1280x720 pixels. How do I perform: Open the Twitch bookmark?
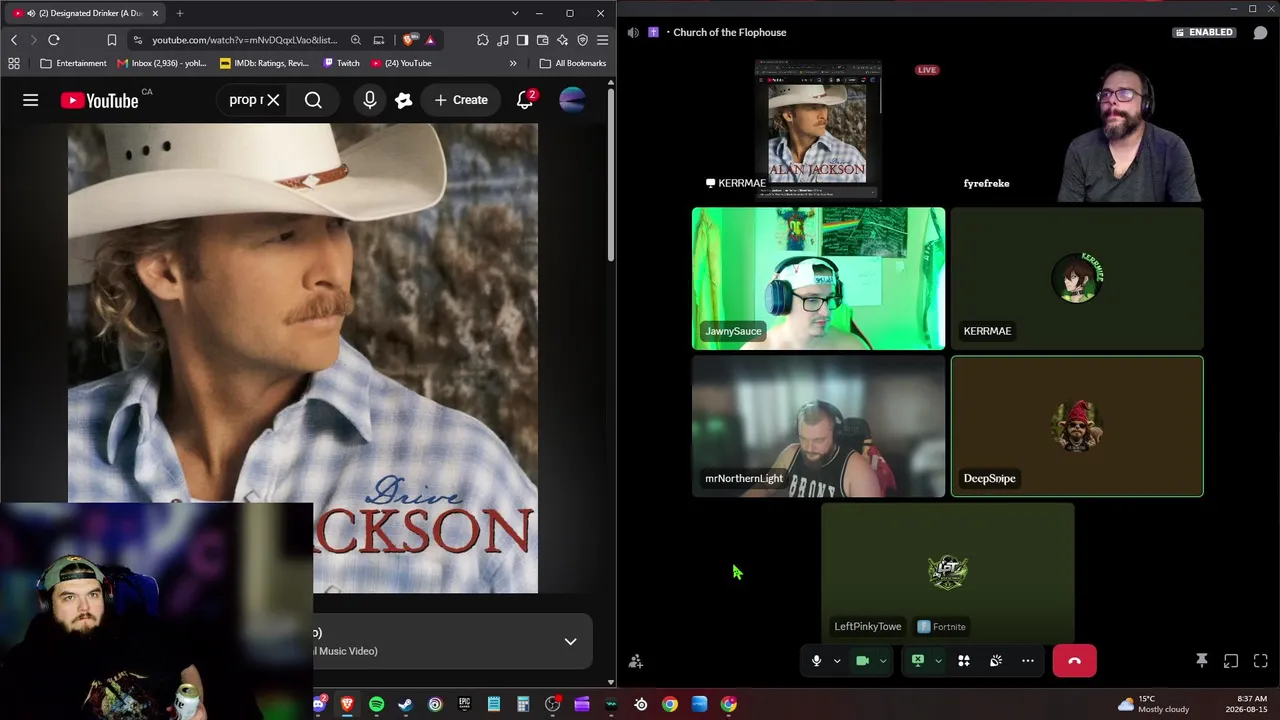[x=341, y=63]
